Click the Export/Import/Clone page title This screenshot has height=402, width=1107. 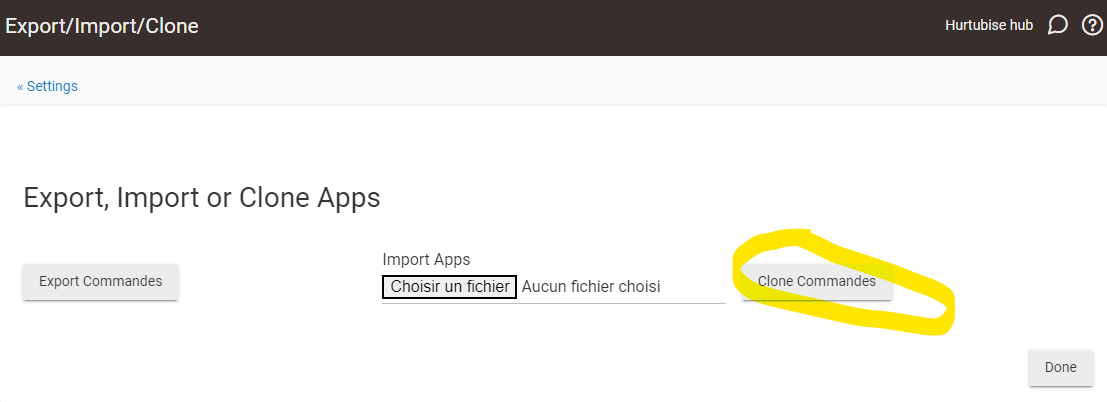pyautogui.click(x=102, y=26)
